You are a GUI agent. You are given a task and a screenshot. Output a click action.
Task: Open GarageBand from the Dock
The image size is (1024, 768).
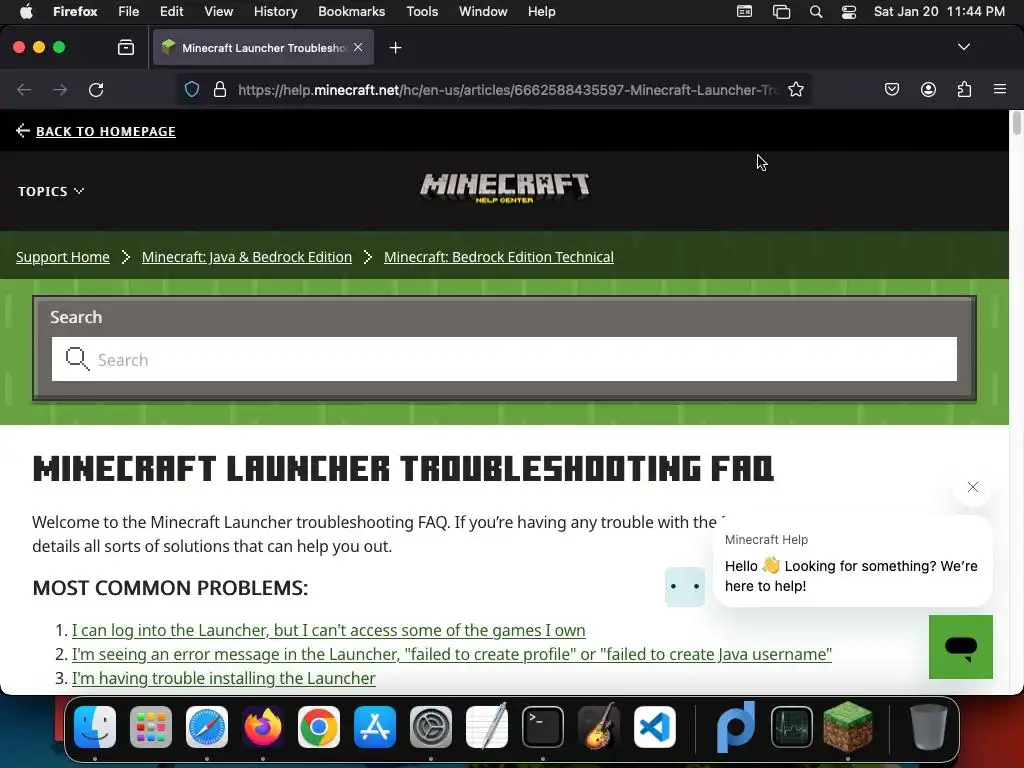pos(599,727)
